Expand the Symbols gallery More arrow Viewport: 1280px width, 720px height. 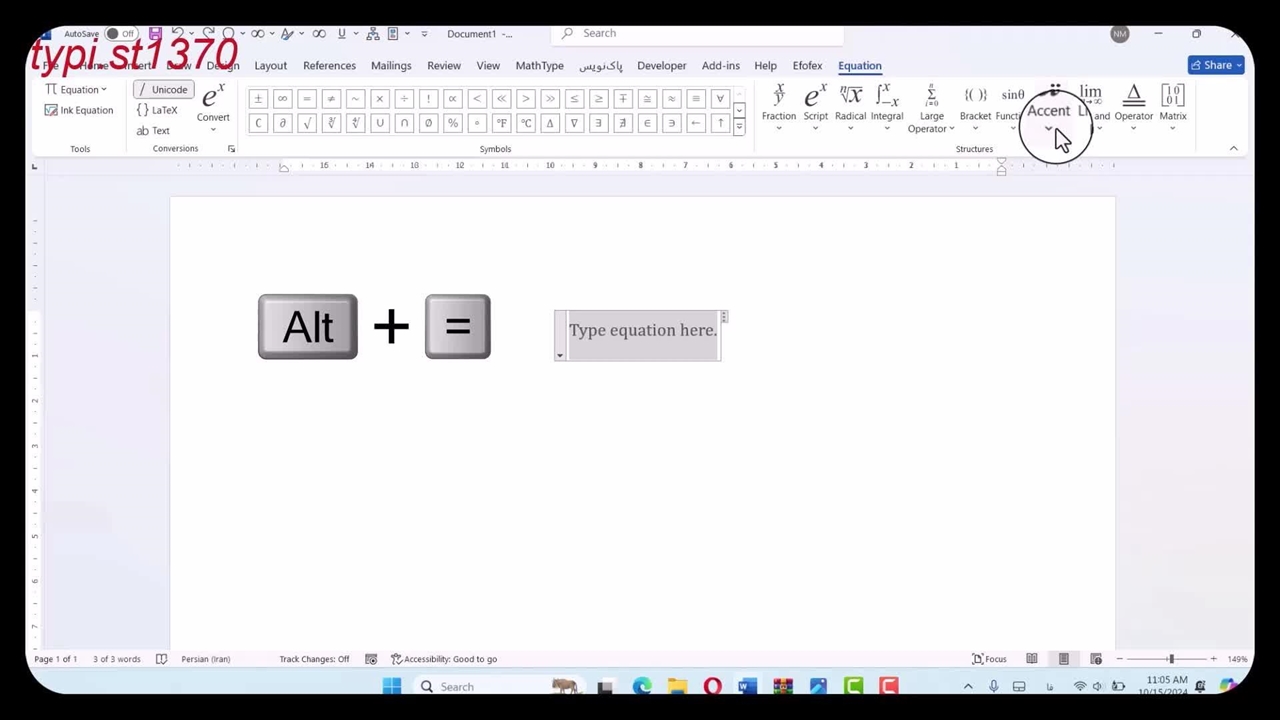coord(739,127)
